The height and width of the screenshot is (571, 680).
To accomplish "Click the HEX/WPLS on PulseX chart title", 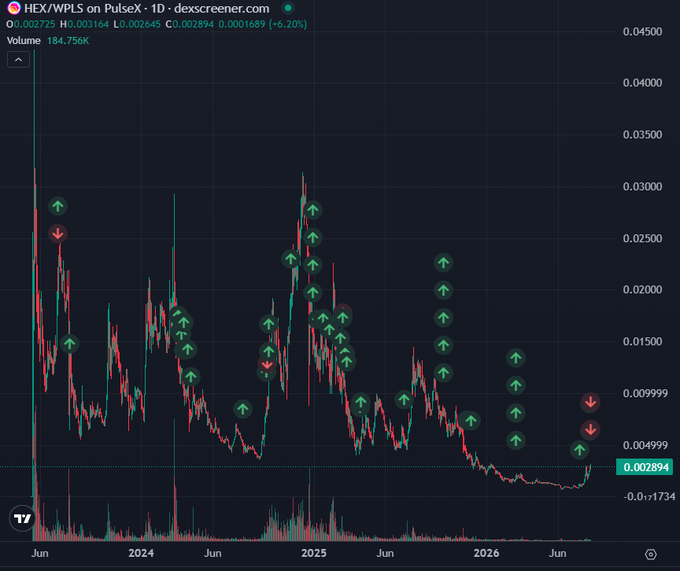I will (147, 8).
